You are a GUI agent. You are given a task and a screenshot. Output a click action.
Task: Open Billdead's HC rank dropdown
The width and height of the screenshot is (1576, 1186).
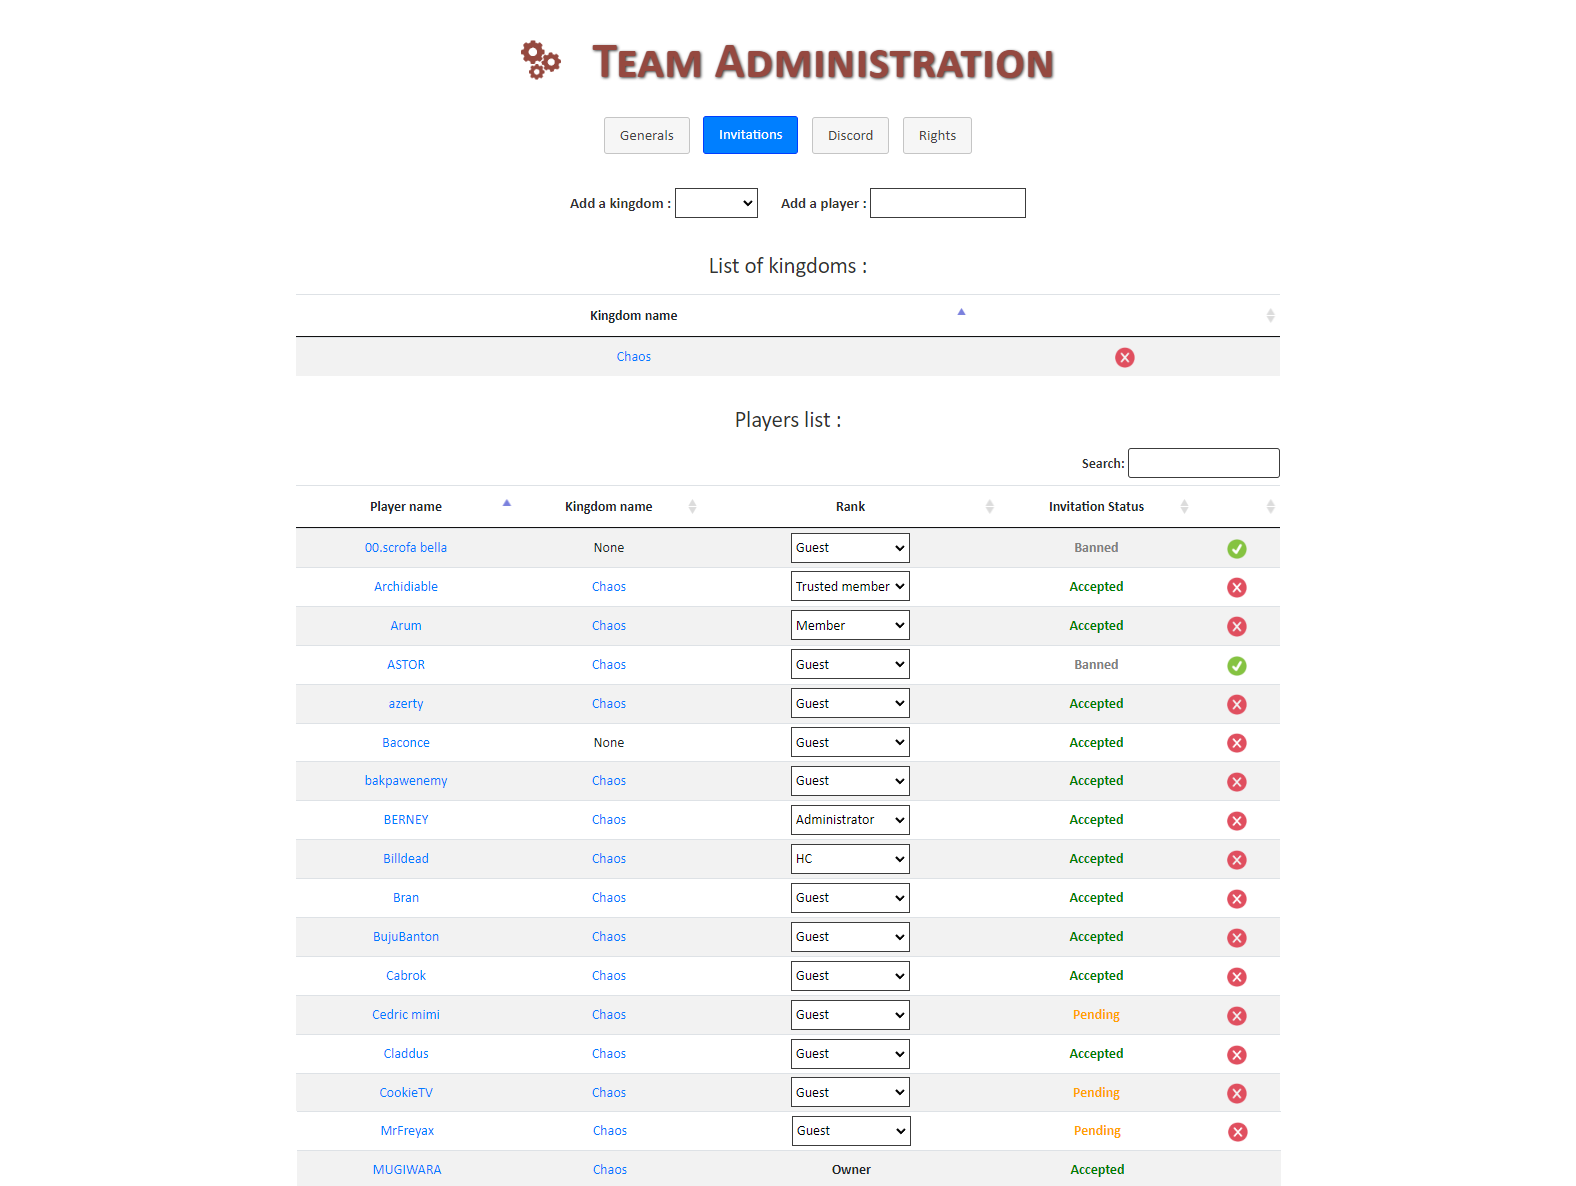click(850, 859)
